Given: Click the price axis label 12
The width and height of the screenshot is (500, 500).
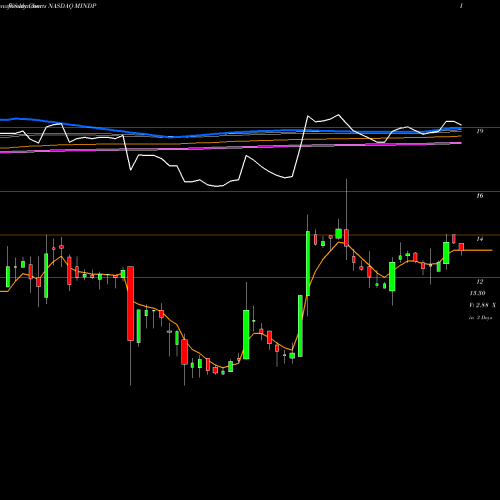Looking at the screenshot, I should (x=480, y=282).
